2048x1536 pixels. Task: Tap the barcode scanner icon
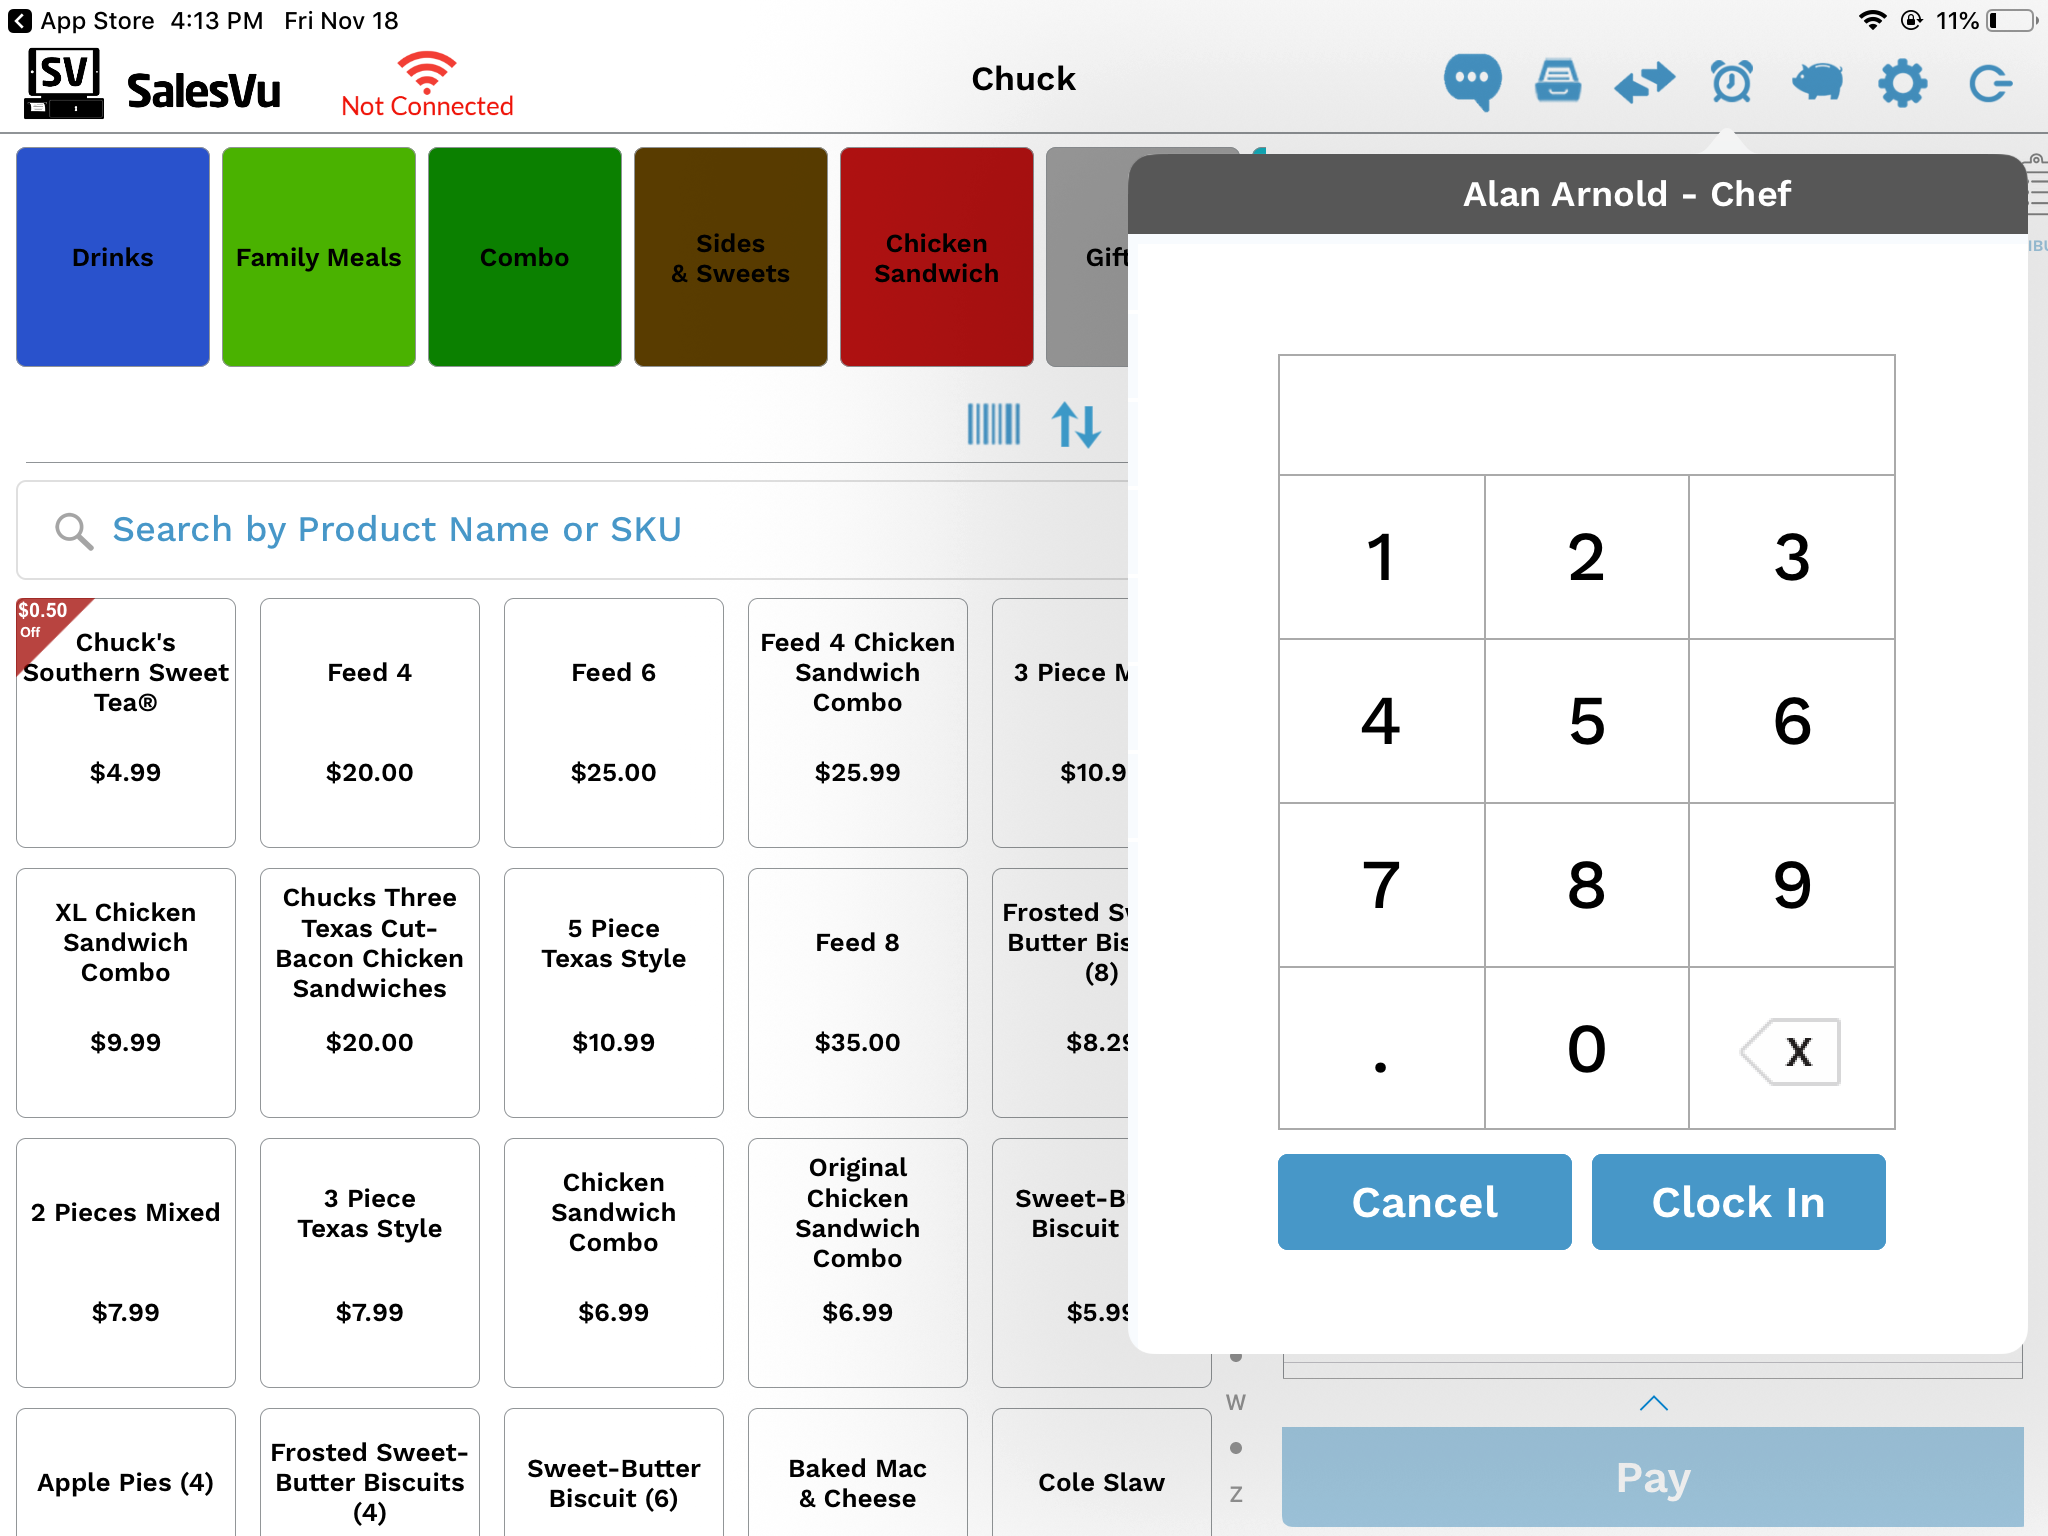(x=993, y=424)
